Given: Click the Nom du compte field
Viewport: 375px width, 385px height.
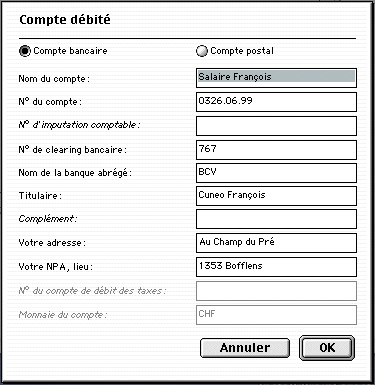Looking at the screenshot, I should [276, 78].
